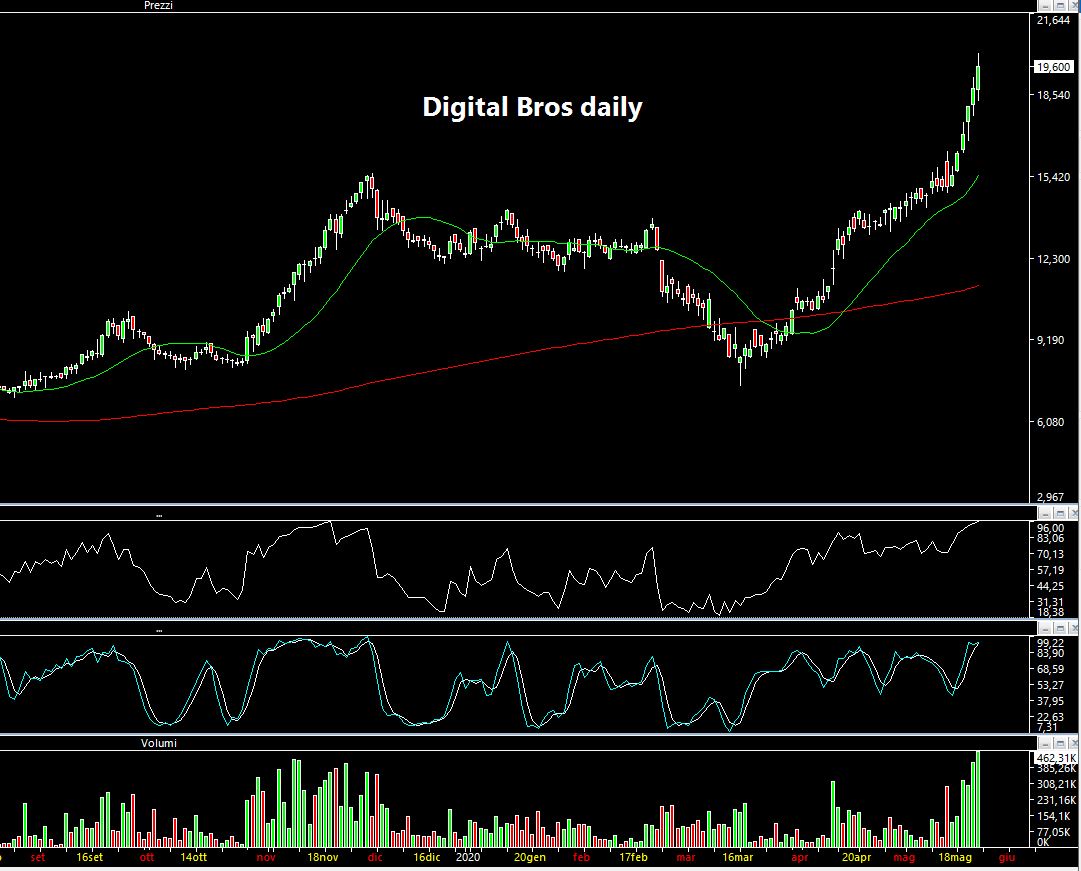Click the "dic" month label on date axis

pyautogui.click(x=375, y=857)
